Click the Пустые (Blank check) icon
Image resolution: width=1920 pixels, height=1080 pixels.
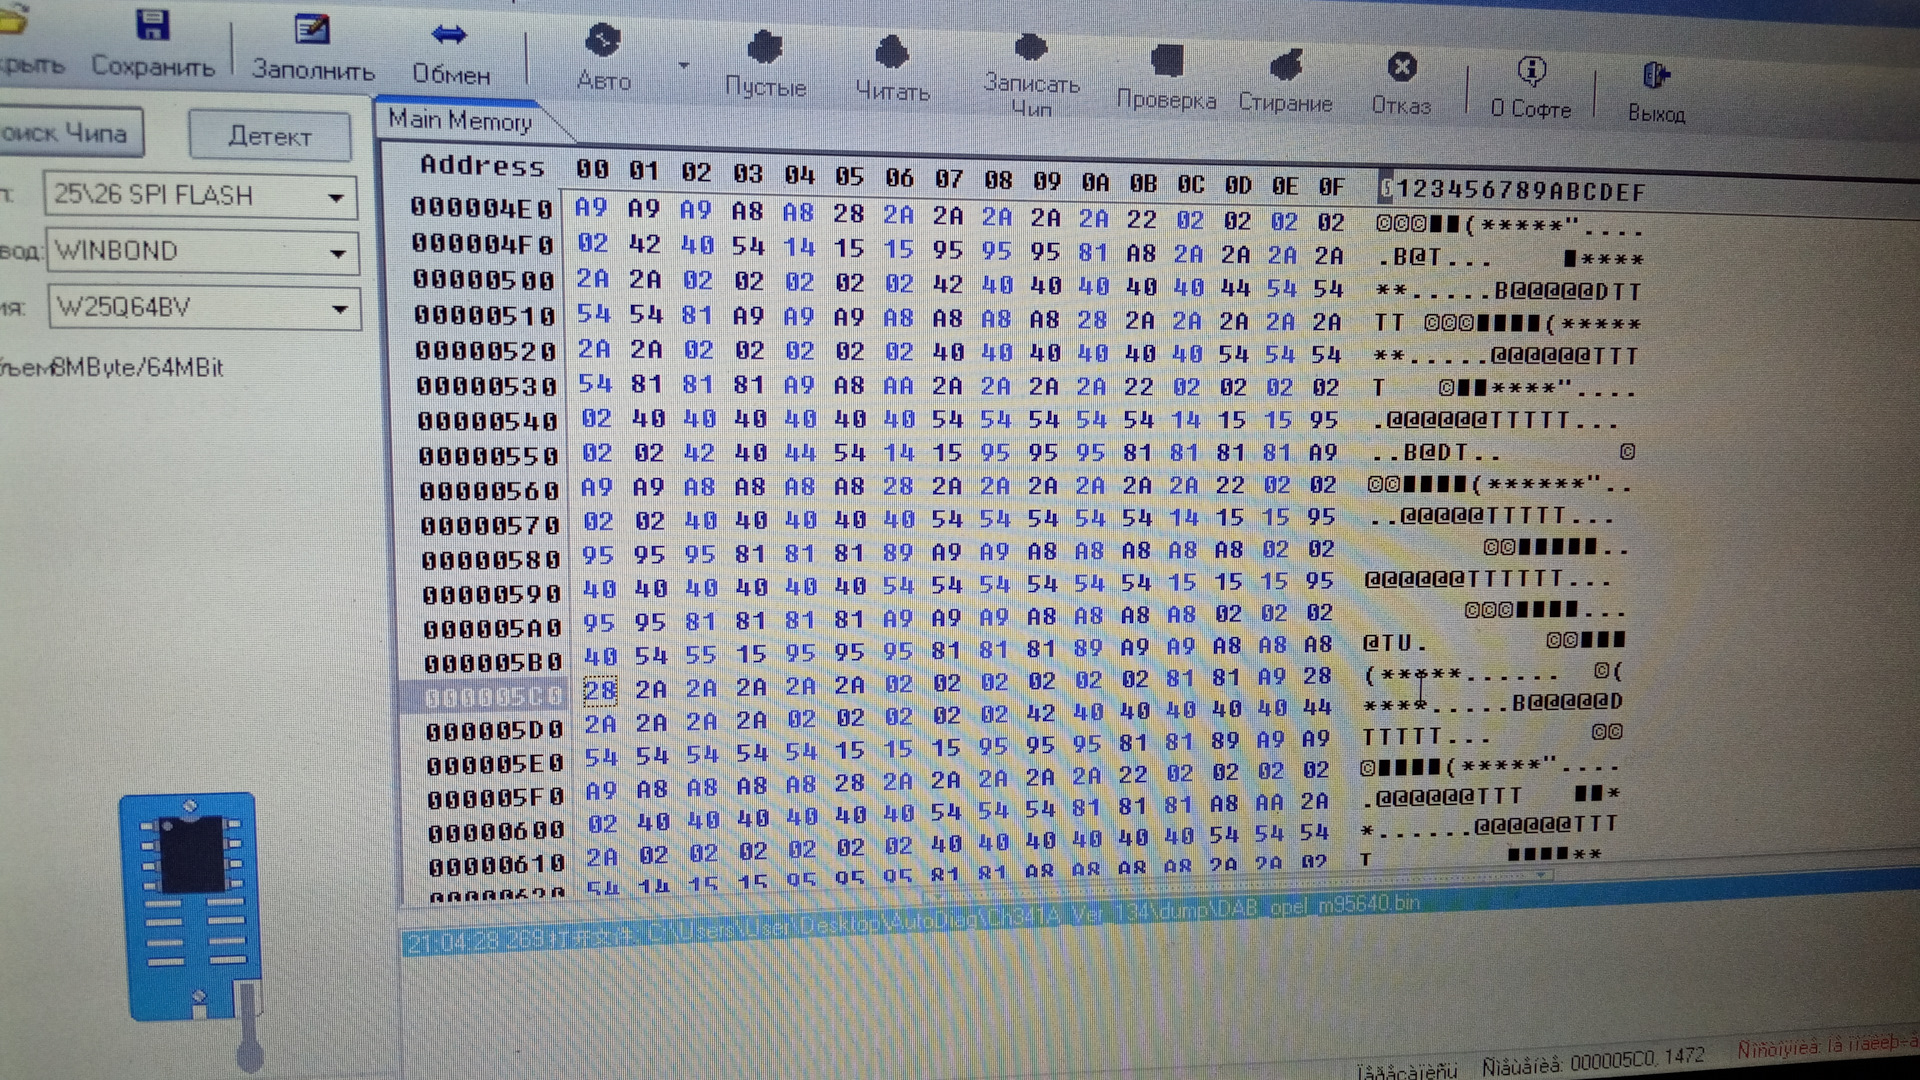(765, 48)
